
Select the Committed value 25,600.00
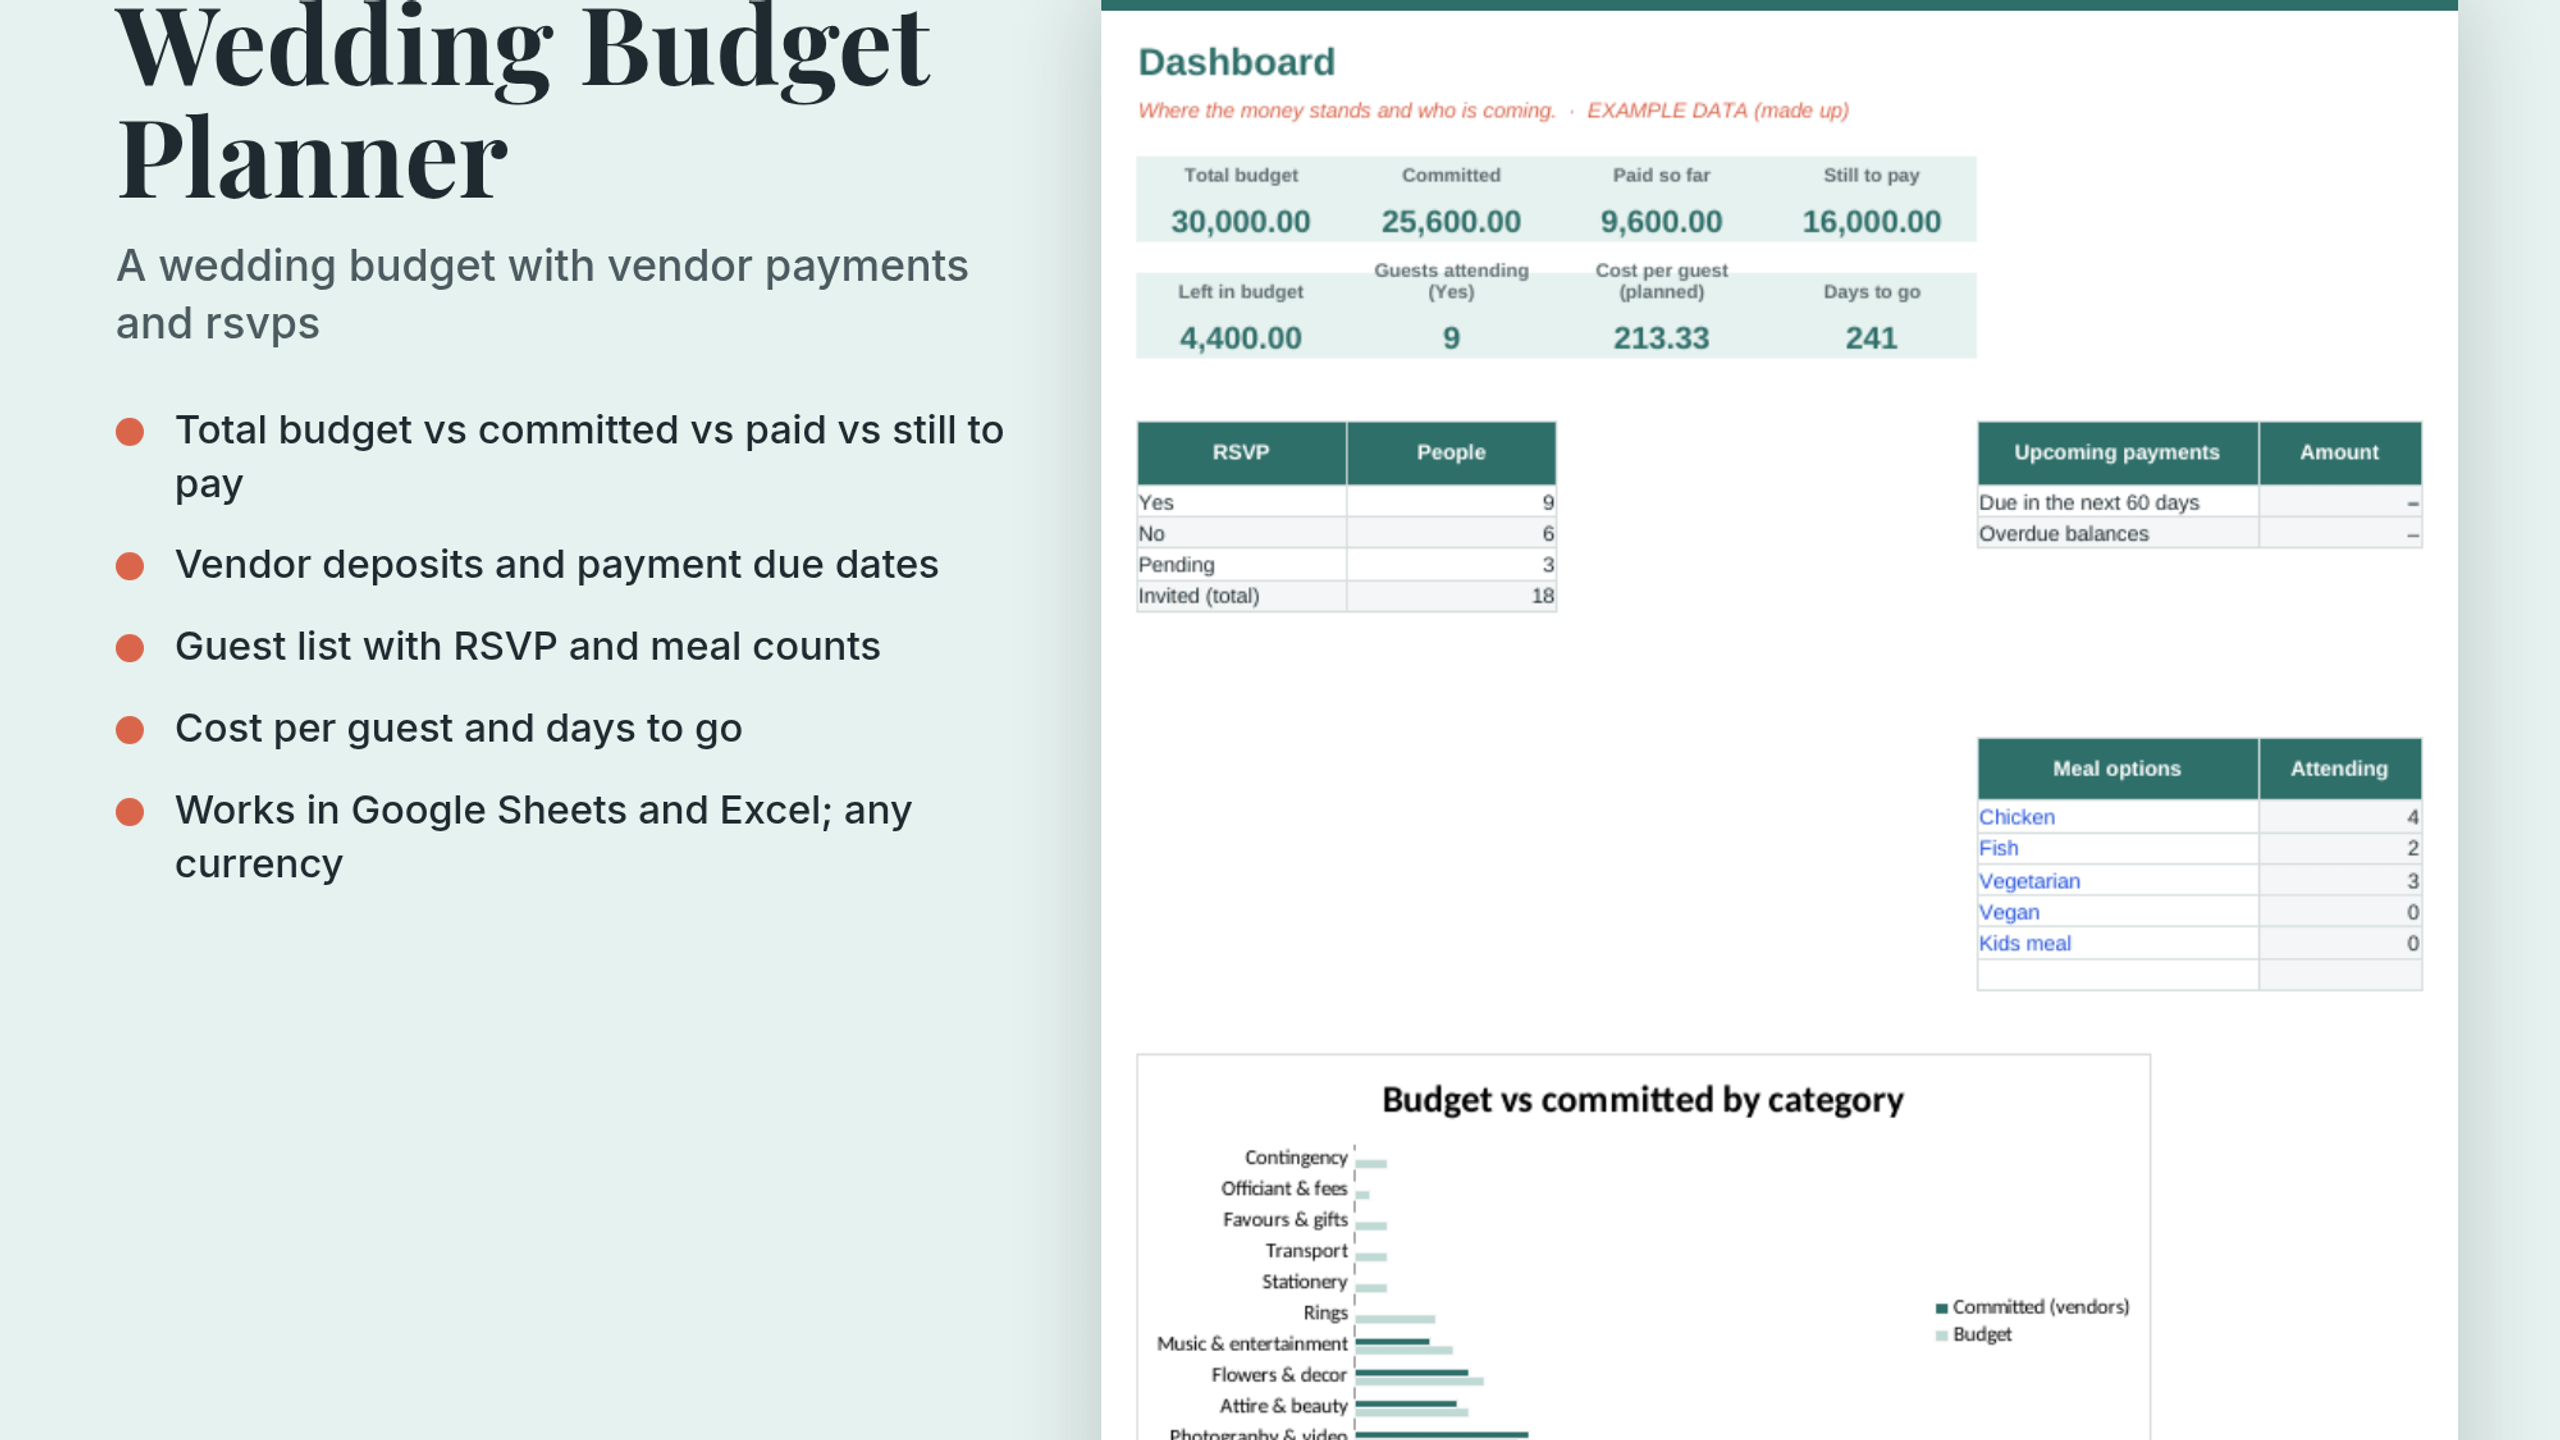1451,221
